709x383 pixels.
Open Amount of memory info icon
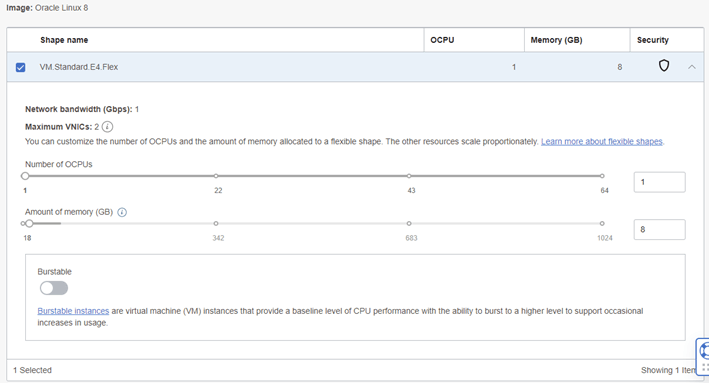(x=122, y=212)
